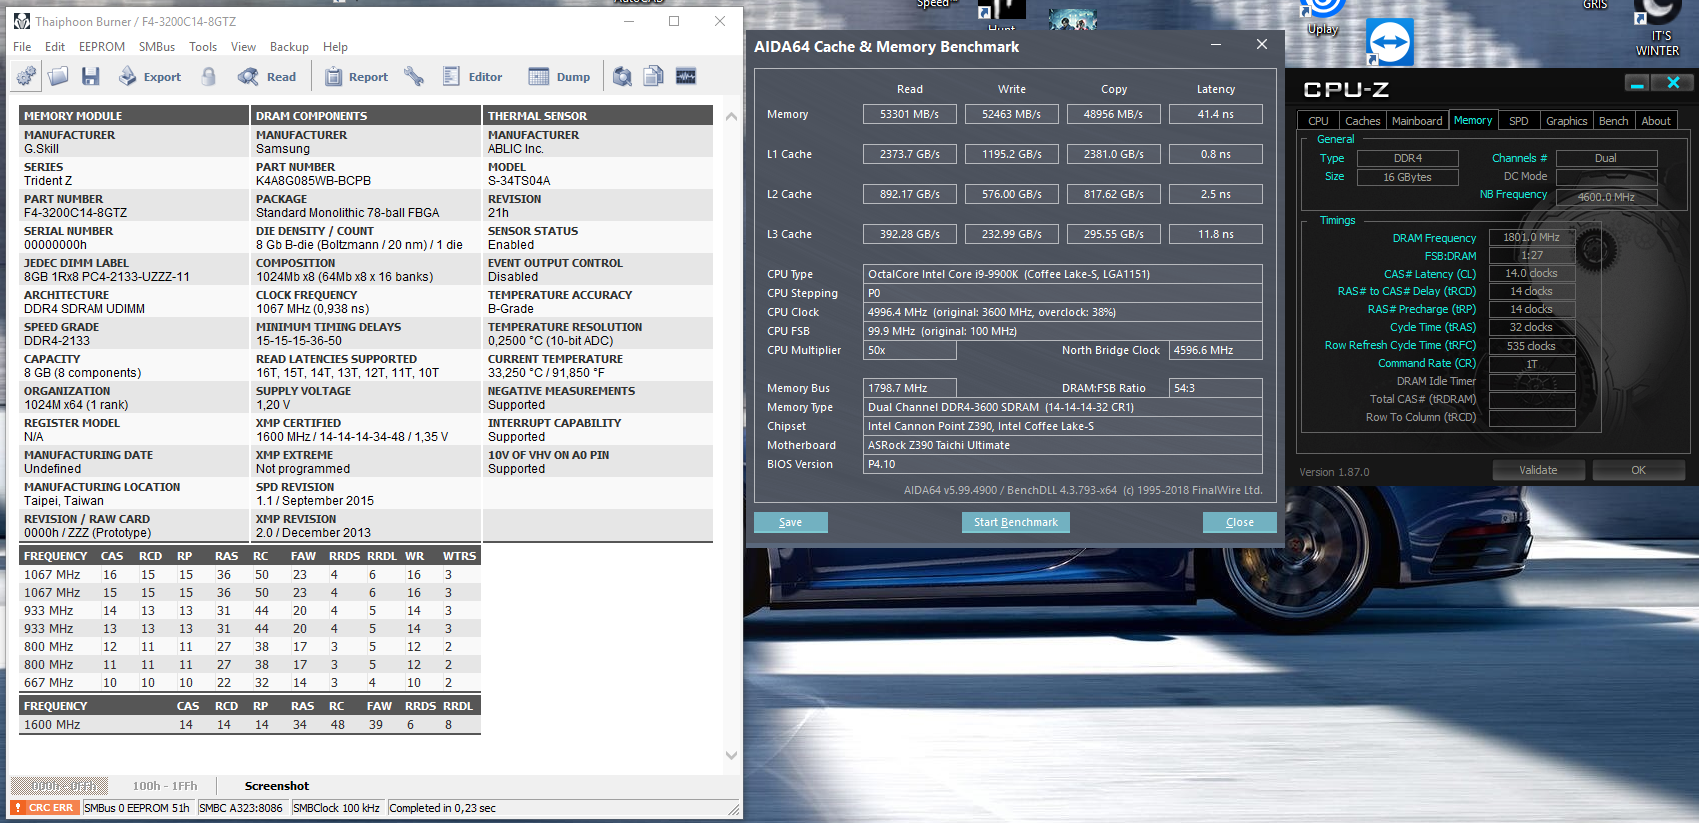Click the Export toolbar button

pyautogui.click(x=150, y=76)
